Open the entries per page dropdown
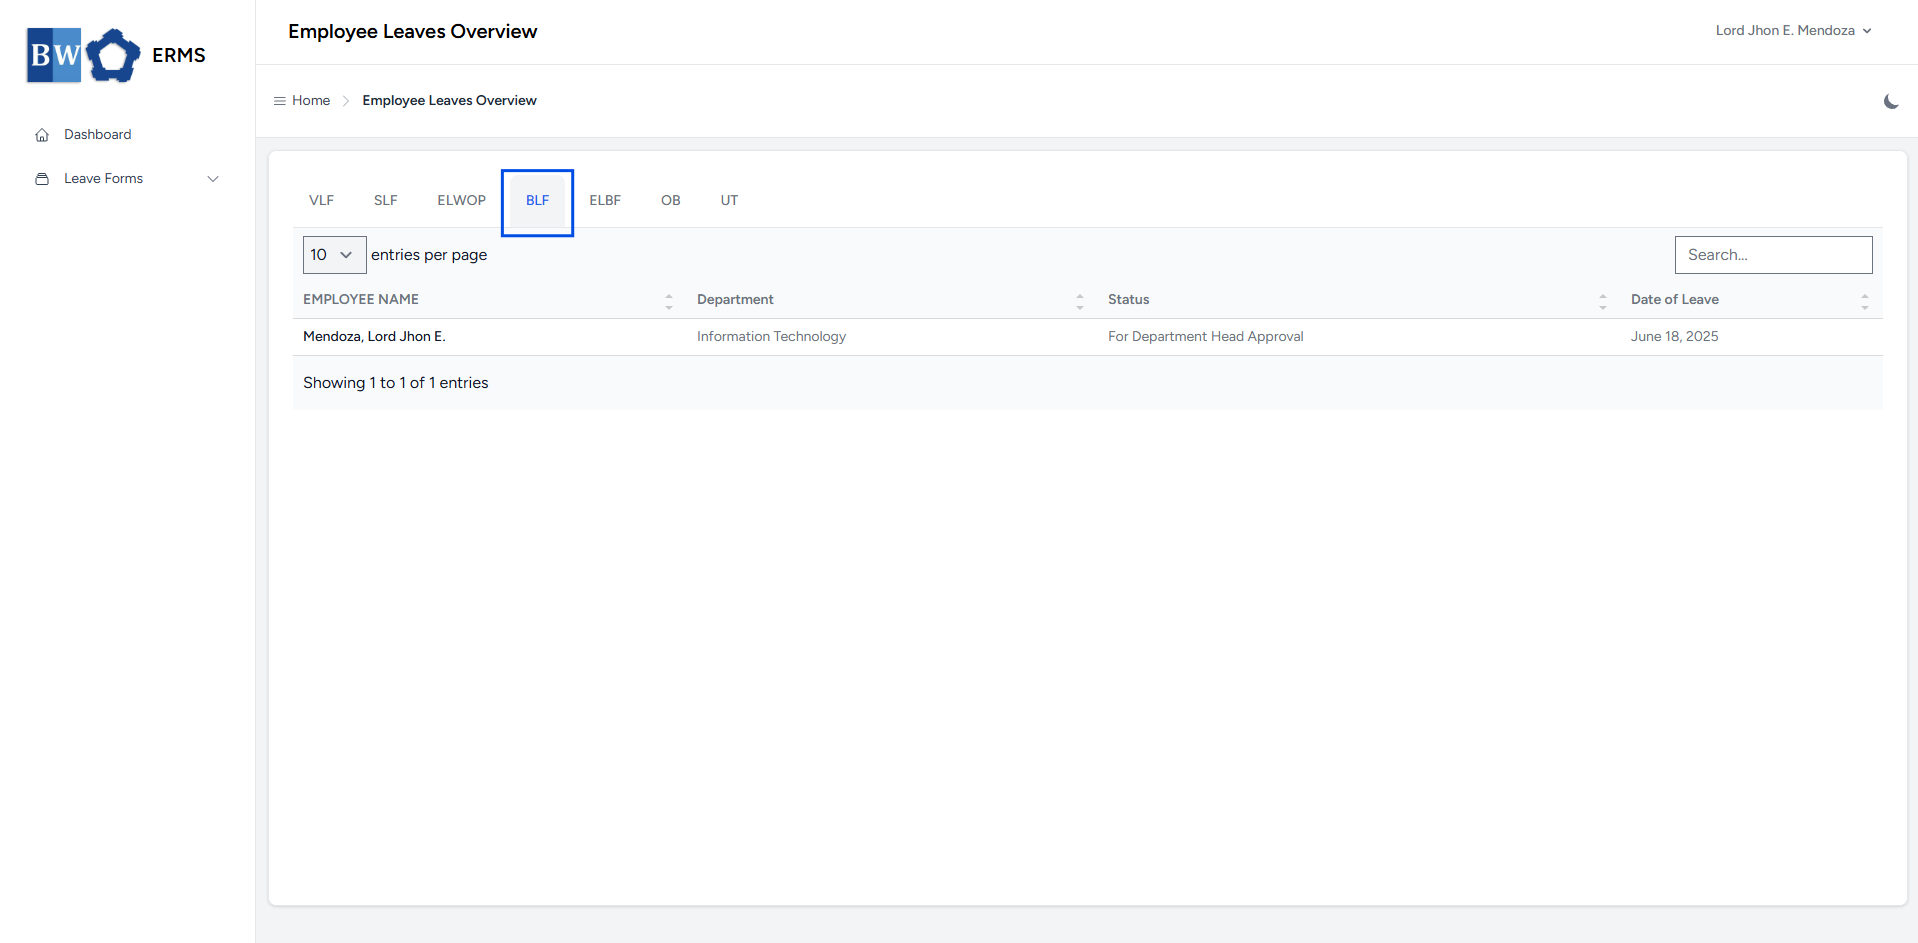Image resolution: width=1918 pixels, height=943 pixels. click(334, 255)
